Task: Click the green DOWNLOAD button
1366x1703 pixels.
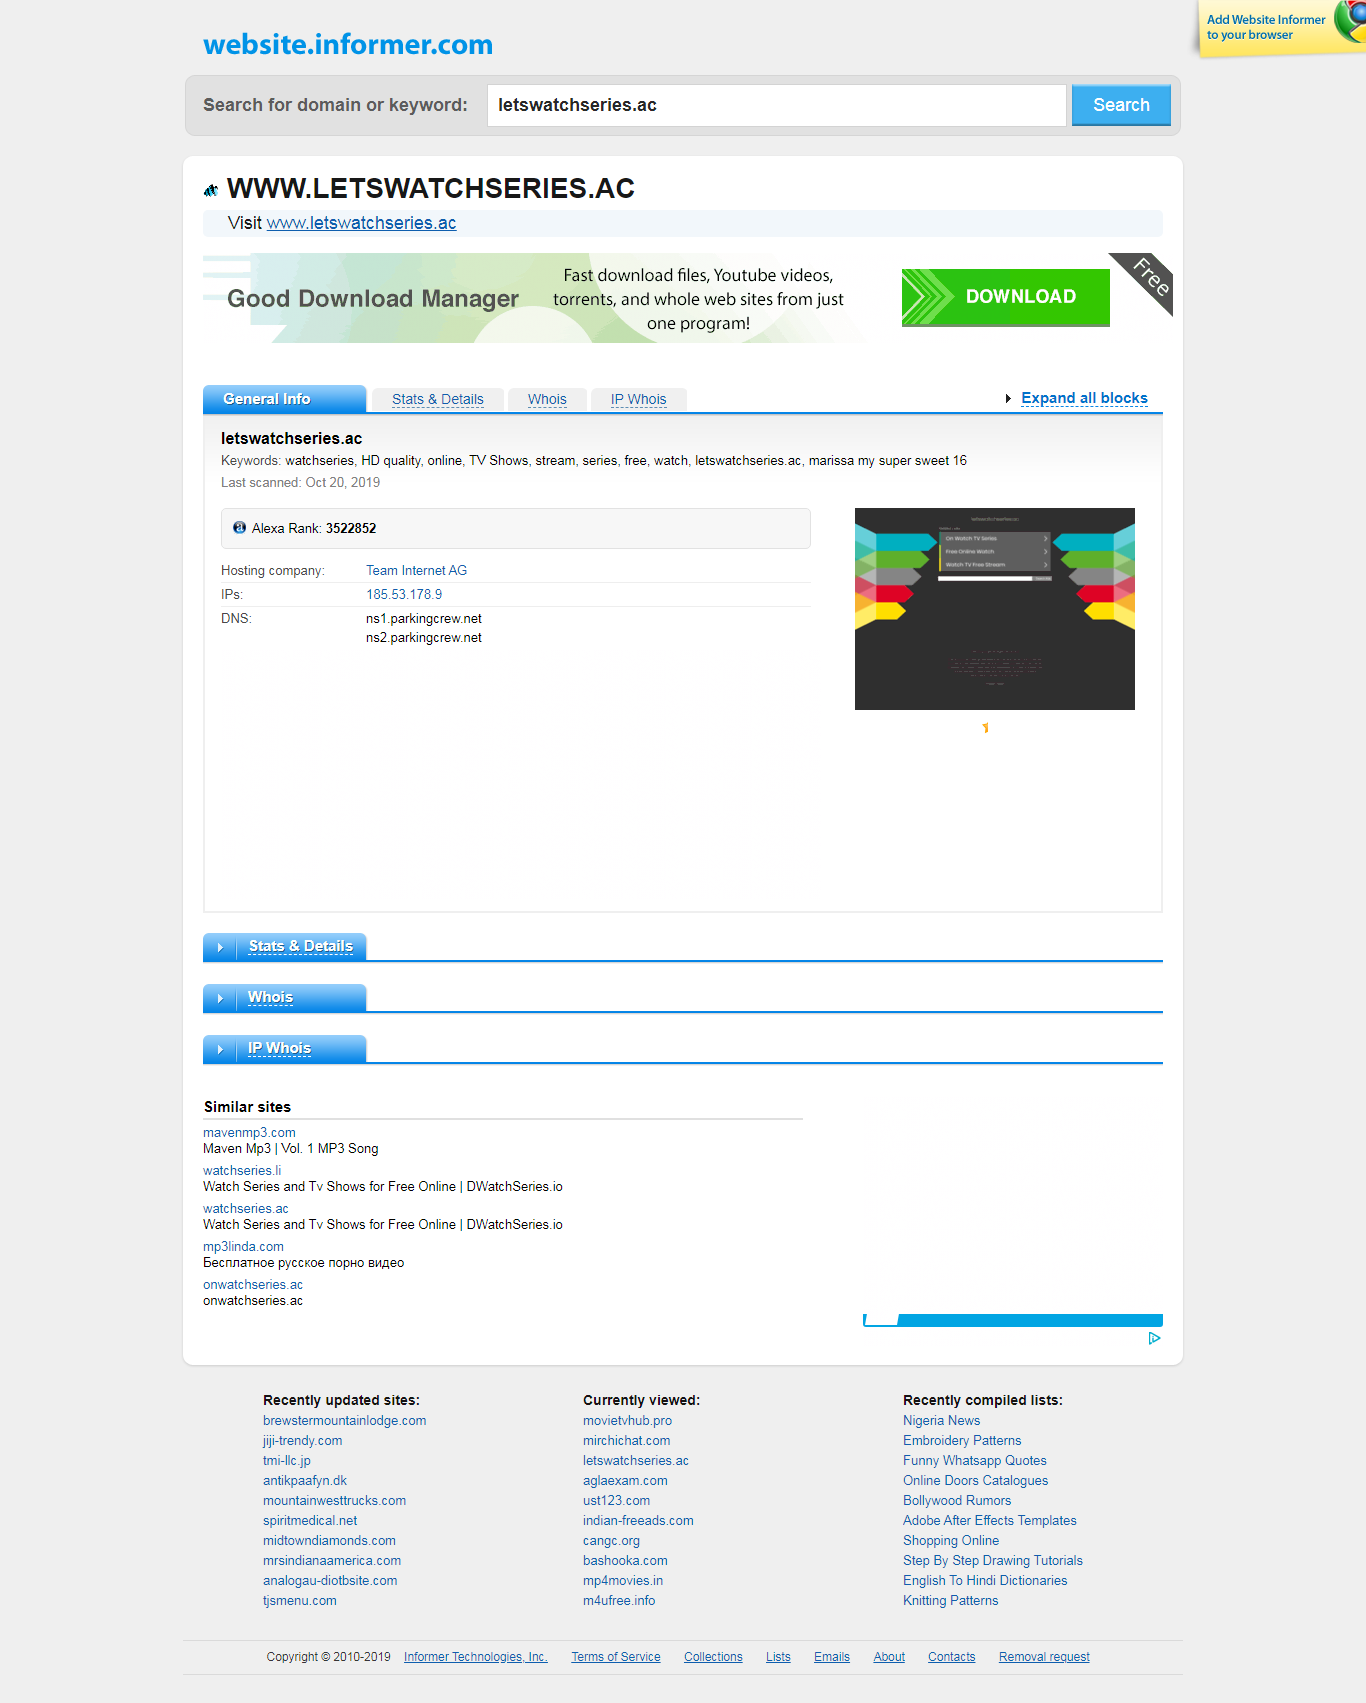Action: (1005, 297)
